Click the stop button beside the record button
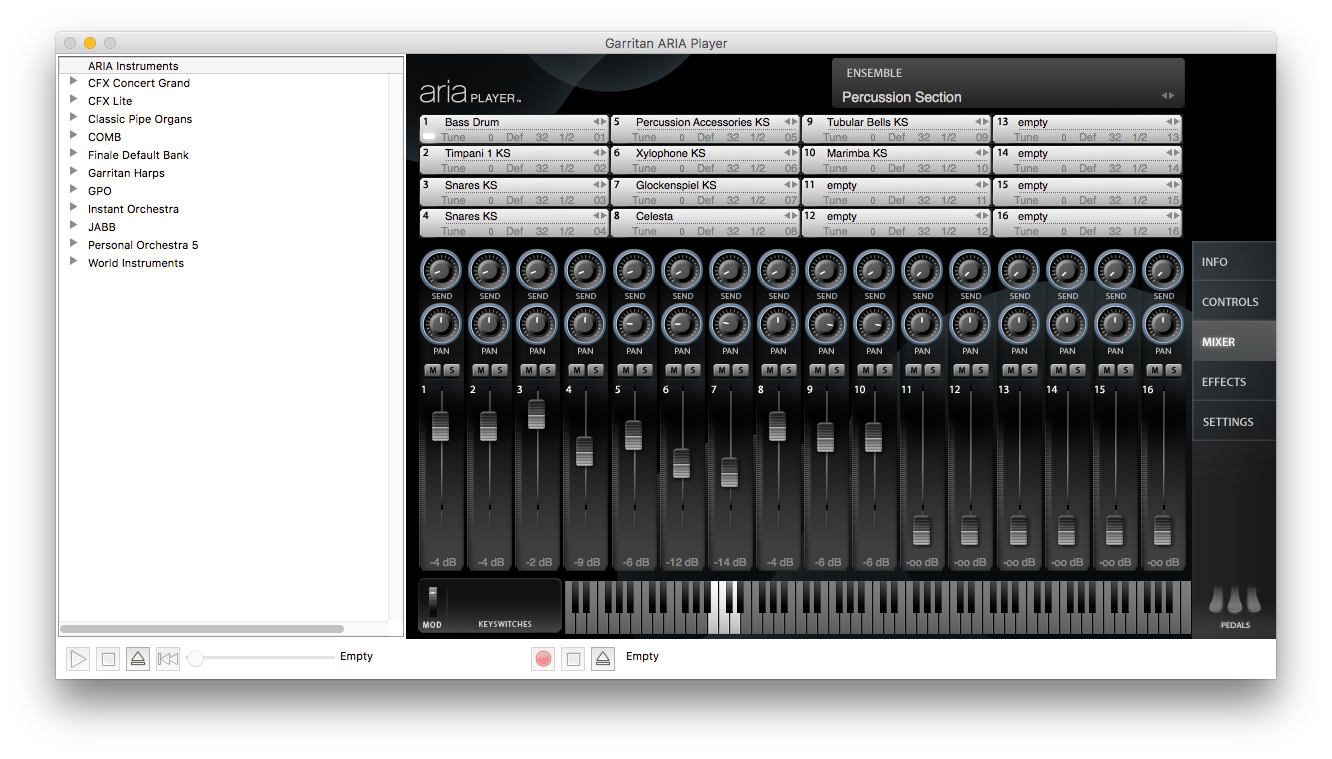 [x=573, y=659]
